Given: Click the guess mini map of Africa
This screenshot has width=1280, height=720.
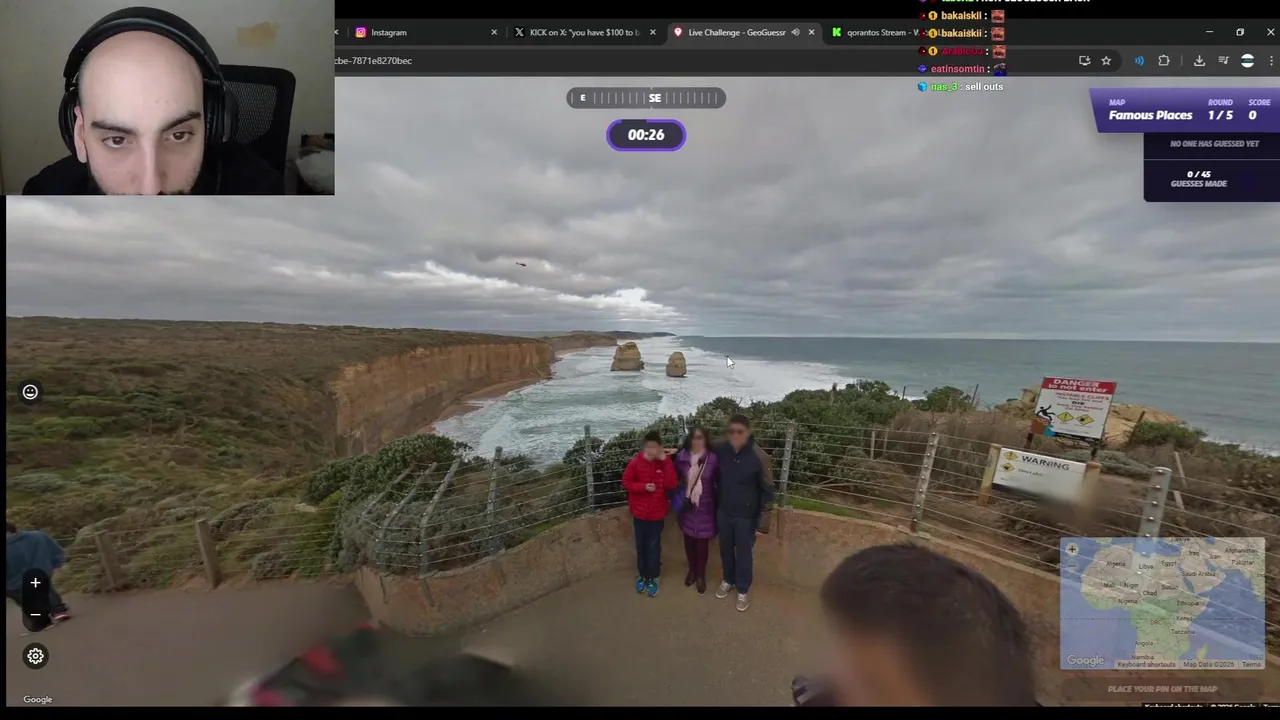Looking at the screenshot, I should coord(1162,603).
